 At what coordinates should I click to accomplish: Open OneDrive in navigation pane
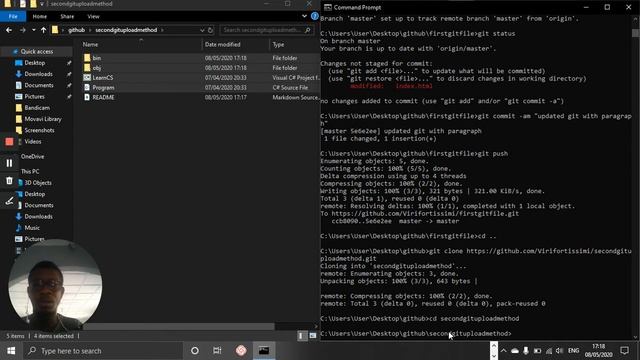click(32, 157)
